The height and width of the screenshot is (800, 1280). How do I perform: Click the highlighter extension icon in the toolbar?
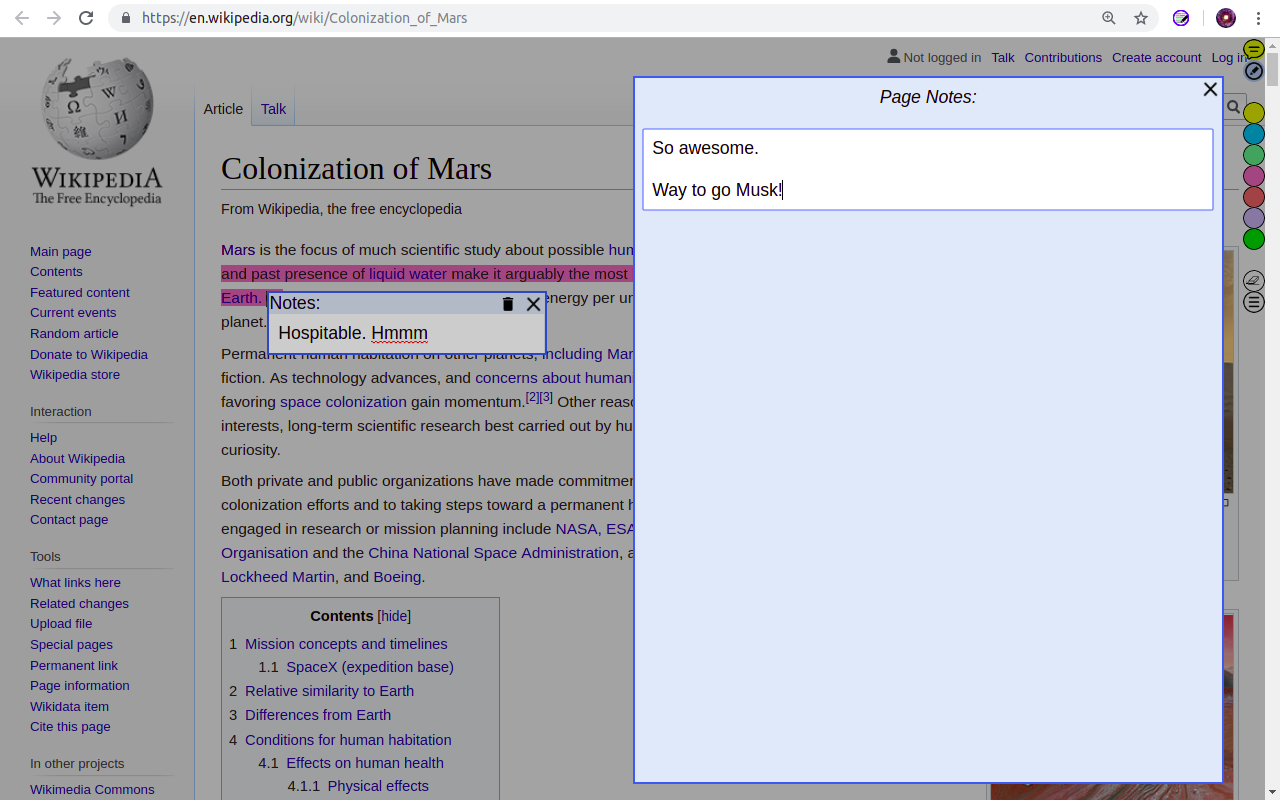point(1181,18)
